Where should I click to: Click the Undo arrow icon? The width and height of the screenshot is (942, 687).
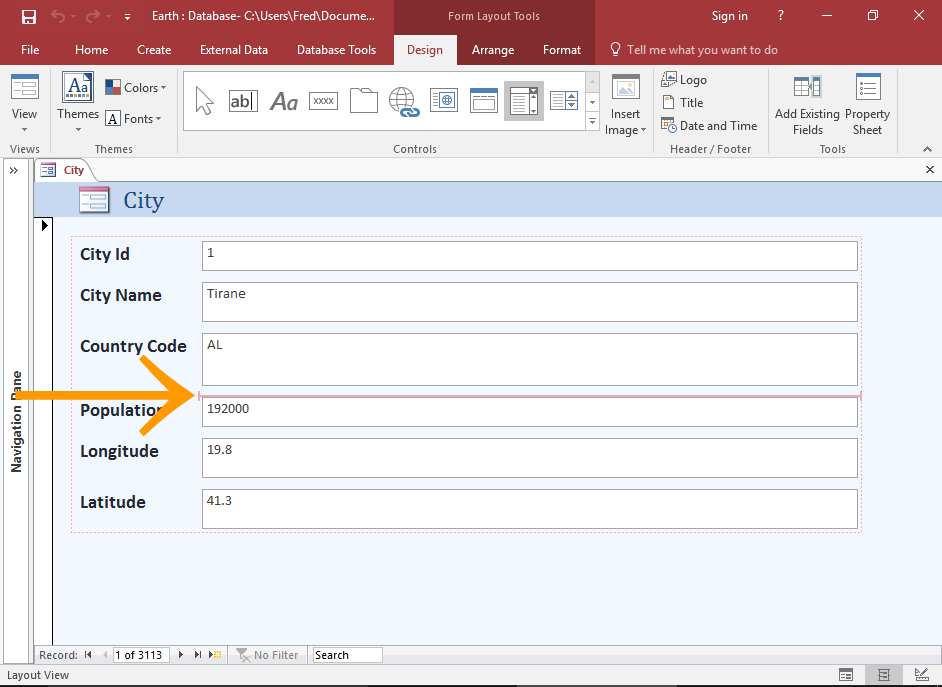[58, 16]
